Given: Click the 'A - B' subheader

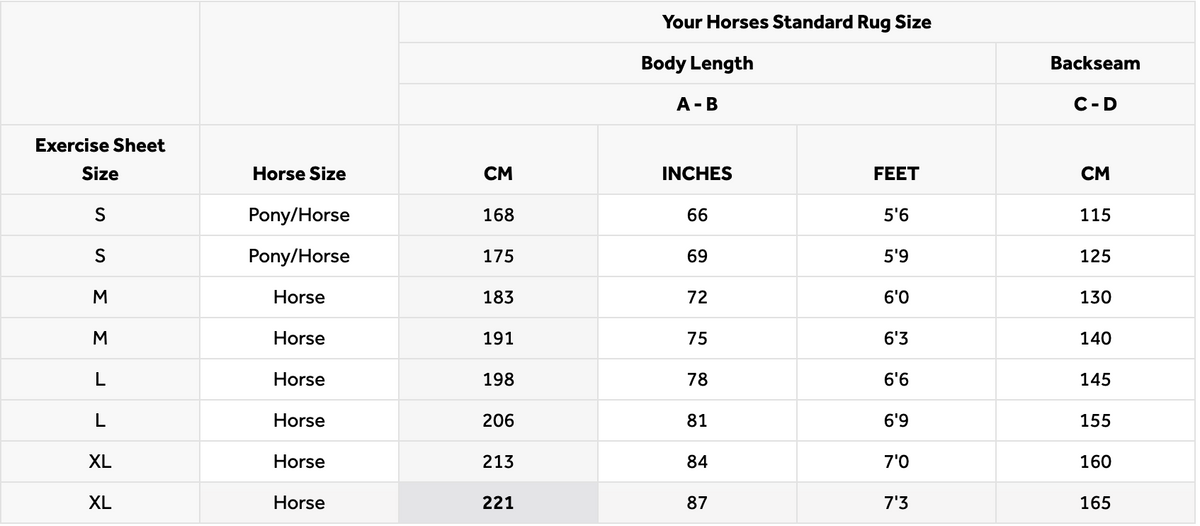Looking at the screenshot, I should coord(697,104).
